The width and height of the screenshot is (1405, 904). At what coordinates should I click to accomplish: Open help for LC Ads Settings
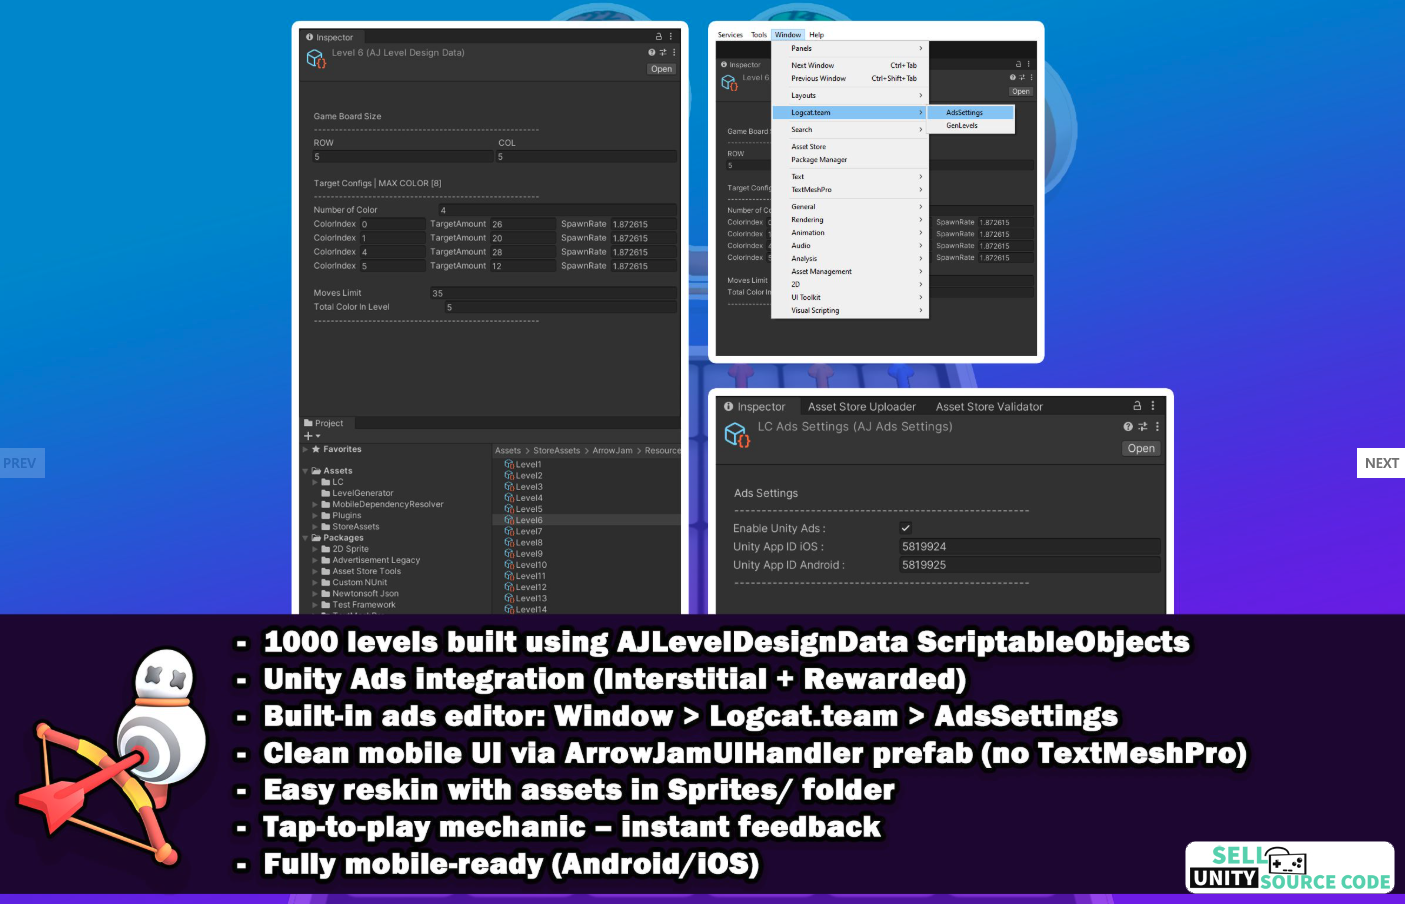(1128, 426)
